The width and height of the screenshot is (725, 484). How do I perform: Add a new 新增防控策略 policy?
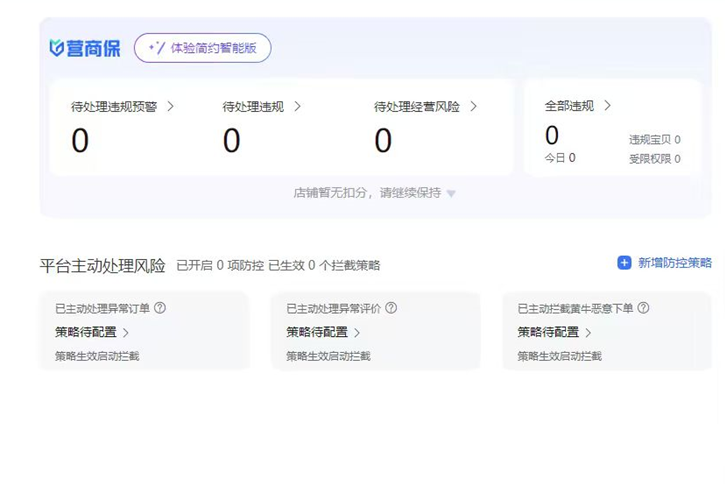674,263
